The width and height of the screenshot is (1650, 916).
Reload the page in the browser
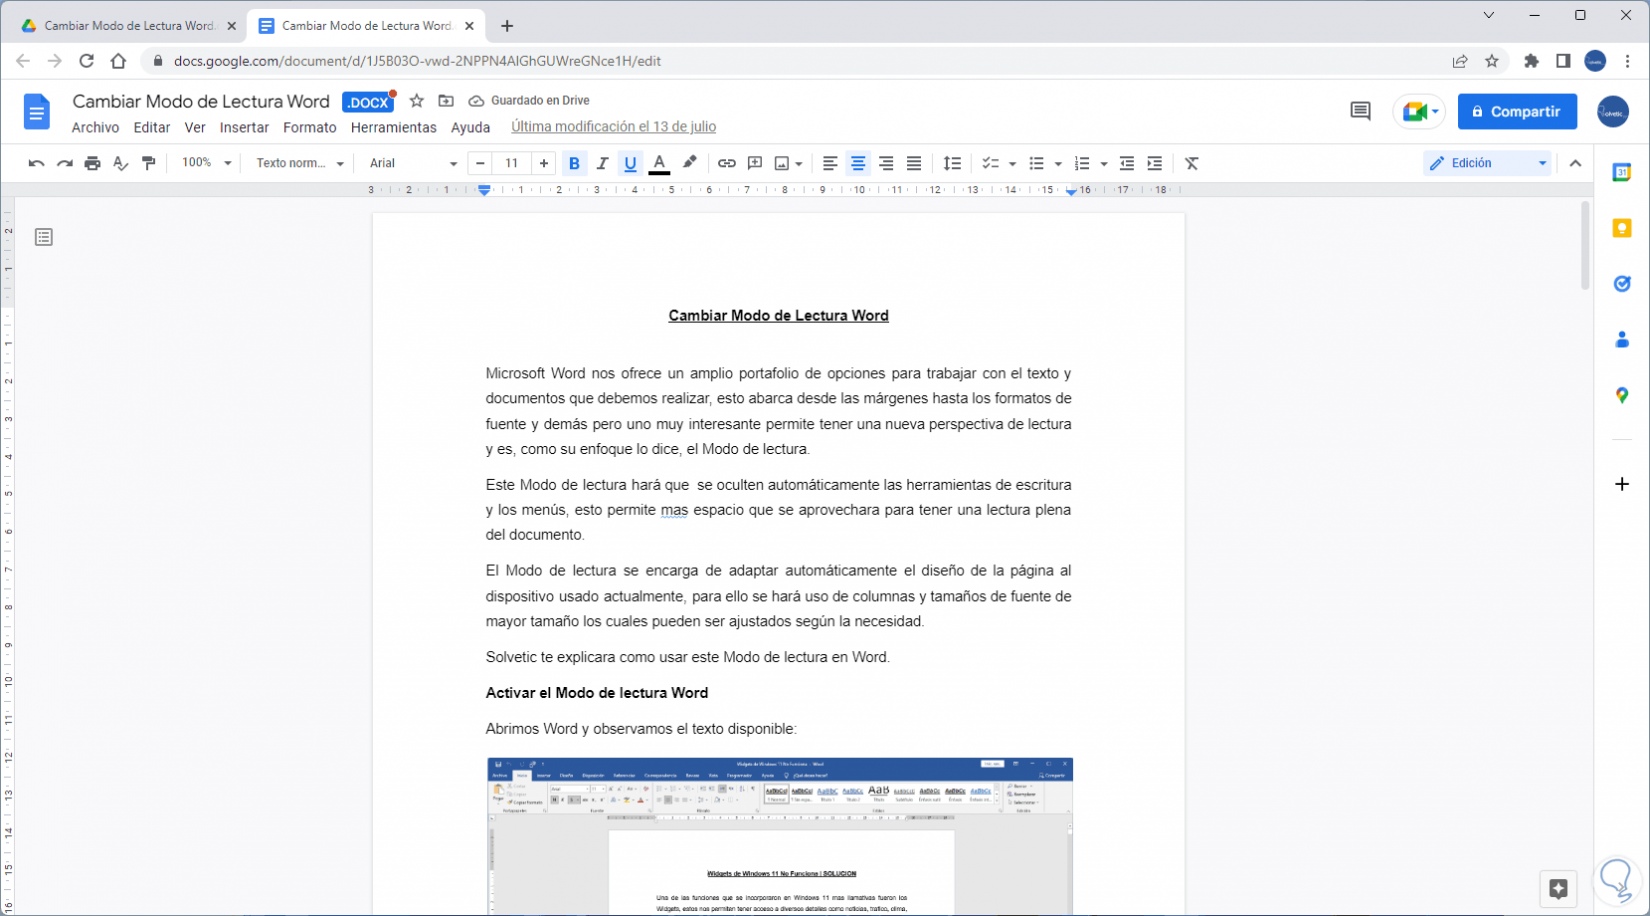87,61
